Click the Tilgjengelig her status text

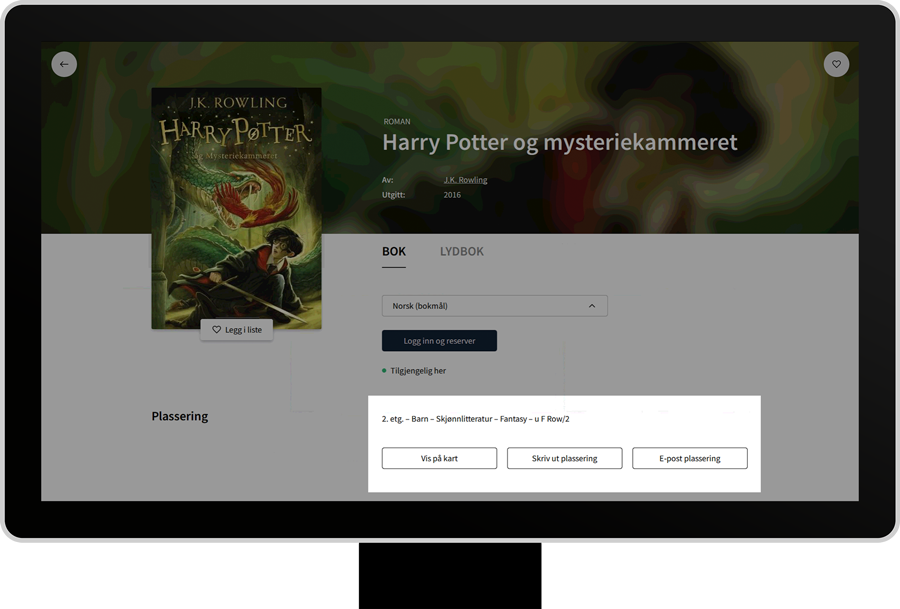point(418,371)
